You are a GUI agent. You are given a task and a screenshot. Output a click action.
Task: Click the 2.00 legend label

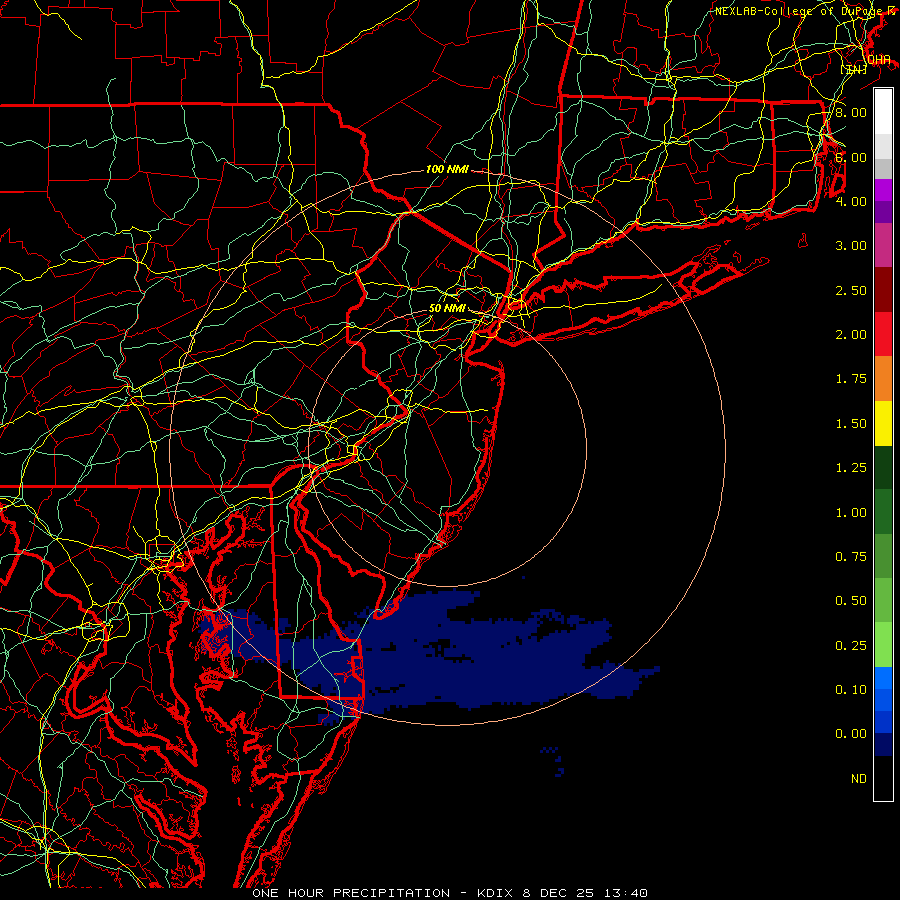click(x=851, y=335)
